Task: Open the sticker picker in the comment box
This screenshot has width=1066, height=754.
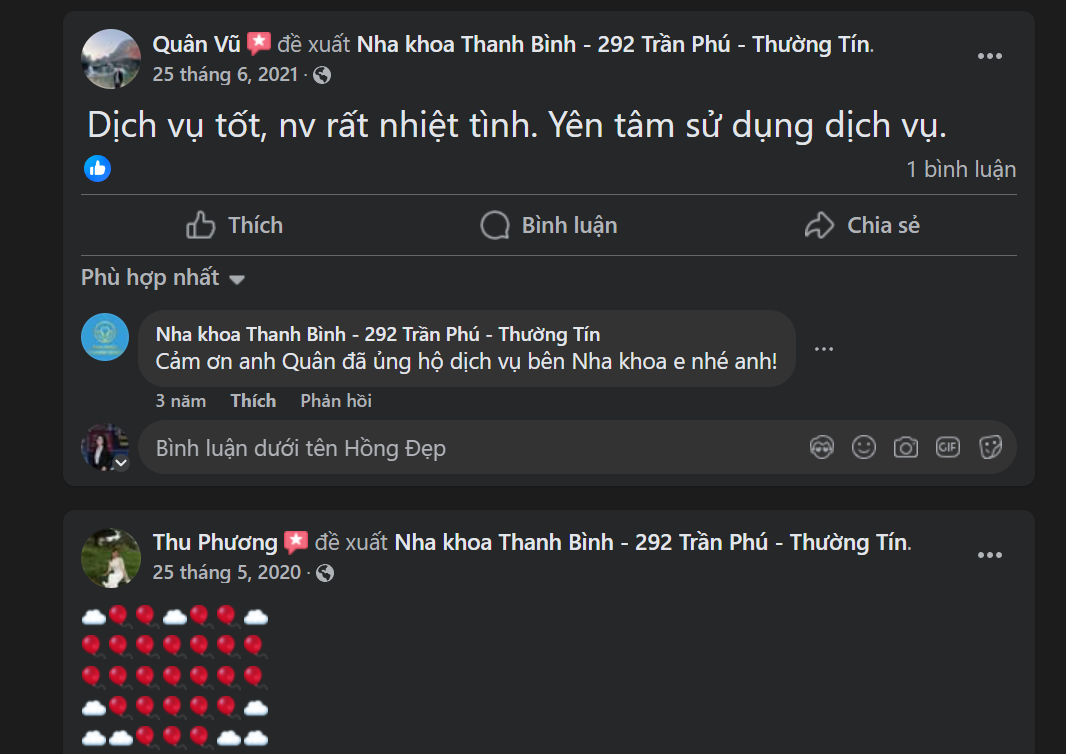Action: [990, 448]
